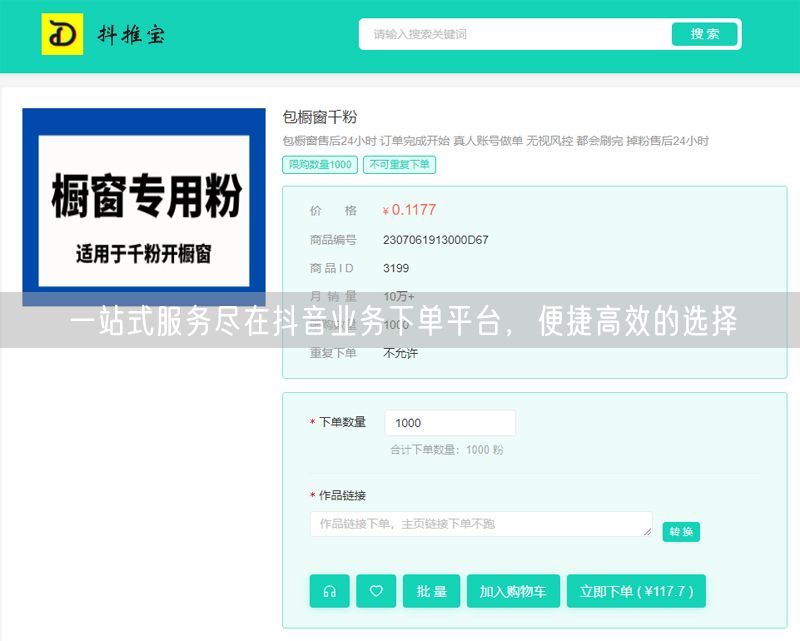Click into the 下单数量 quantity field
This screenshot has width=800, height=641.
coord(449,423)
